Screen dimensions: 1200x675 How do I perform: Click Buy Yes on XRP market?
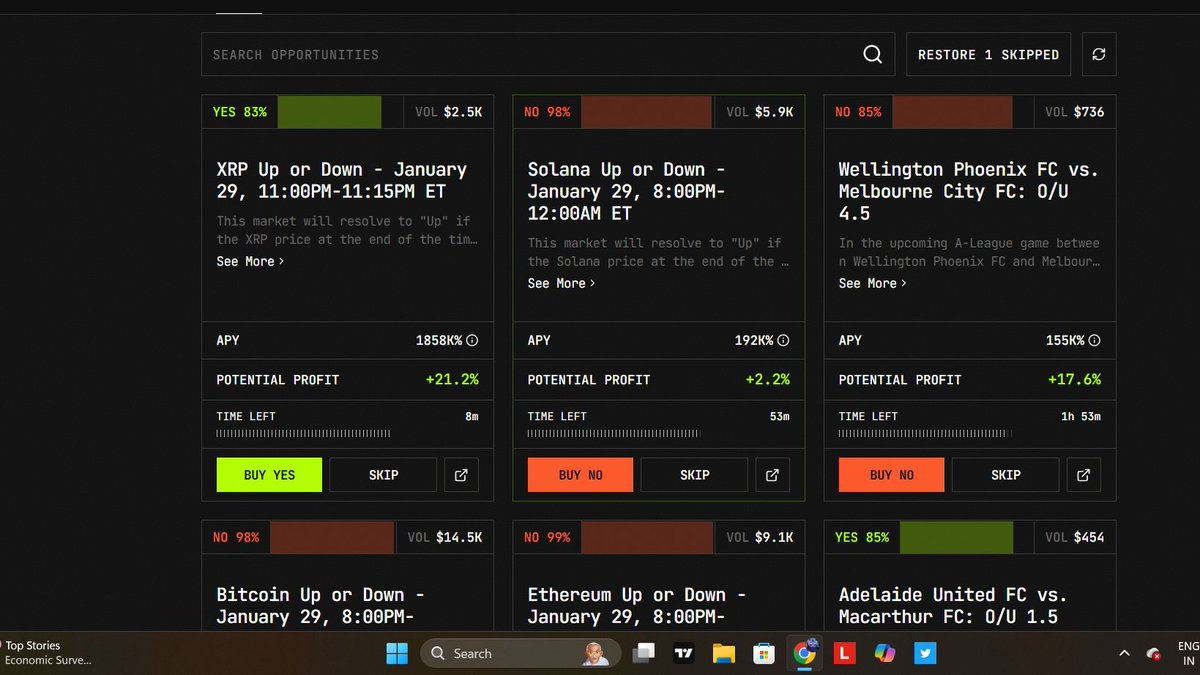pyautogui.click(x=269, y=475)
